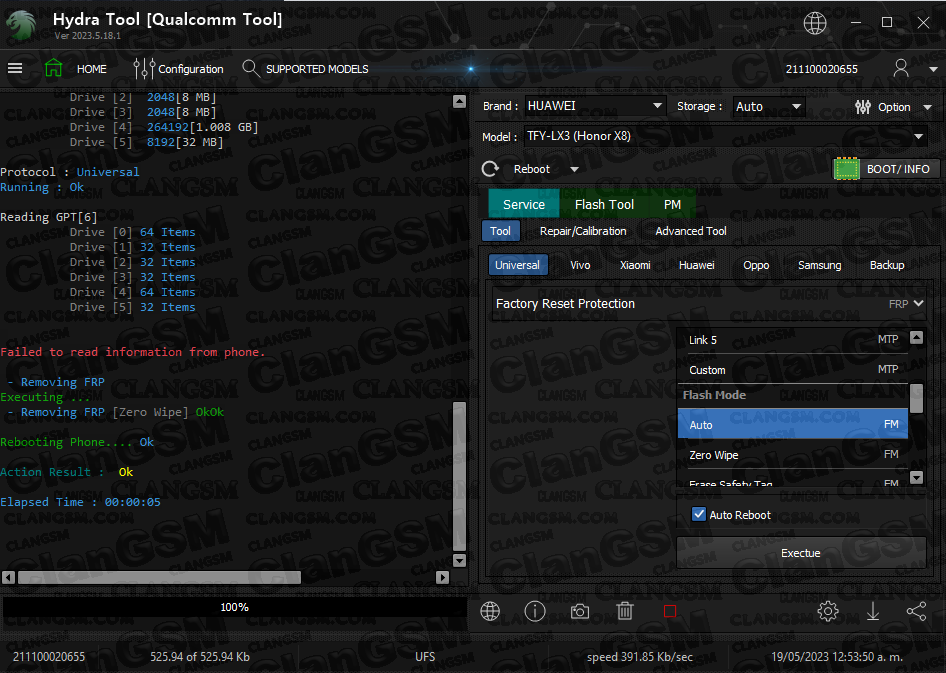Select the Backup tab
946x673 pixels.
(887, 265)
